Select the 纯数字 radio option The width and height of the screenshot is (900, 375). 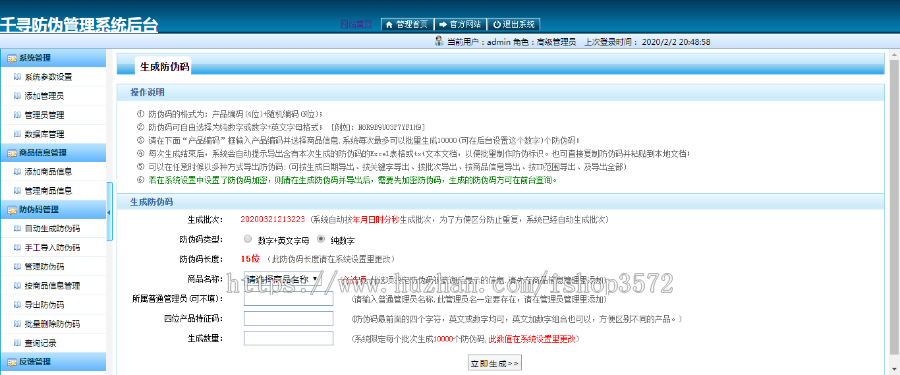point(320,239)
